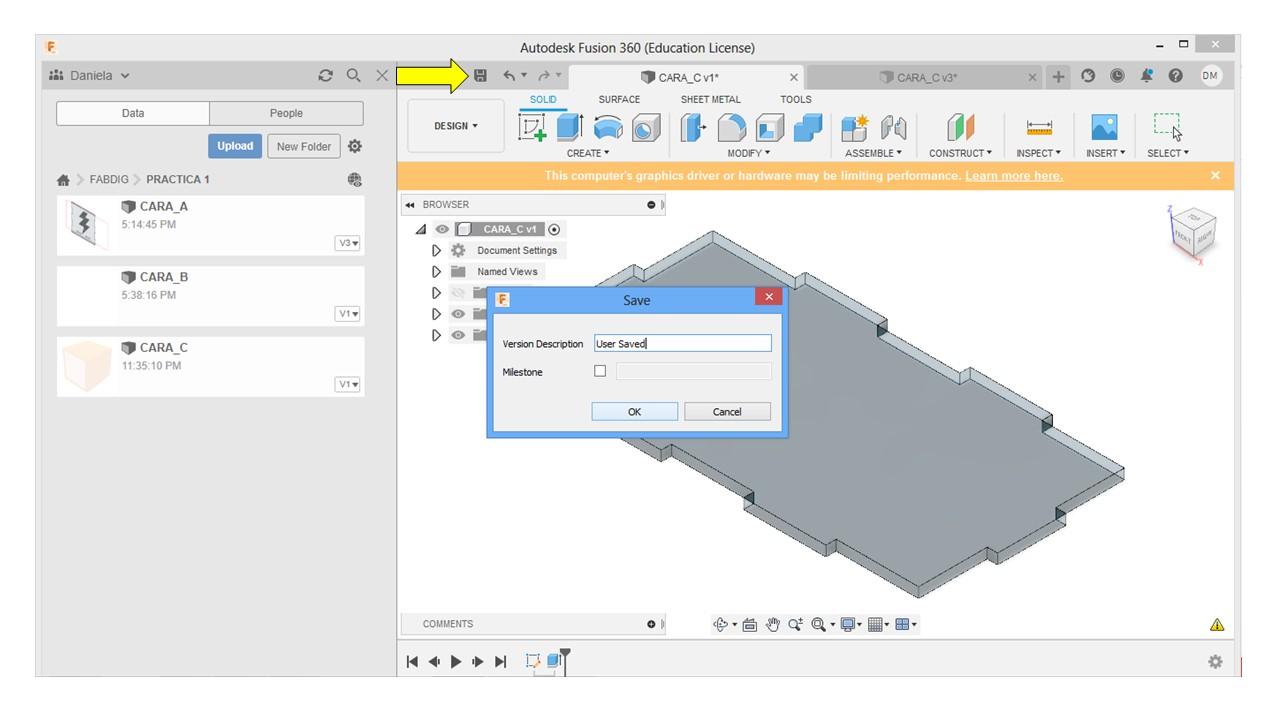Click the Joint tool icon
Image resolution: width=1280 pixels, height=720 pixels.
[x=893, y=127]
